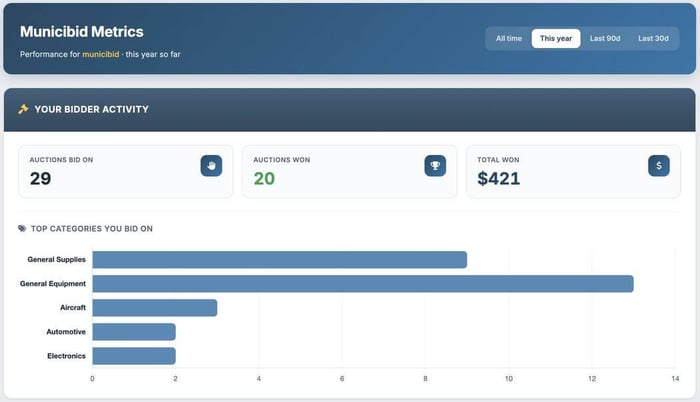Click the Automotive axis label

[66, 332]
